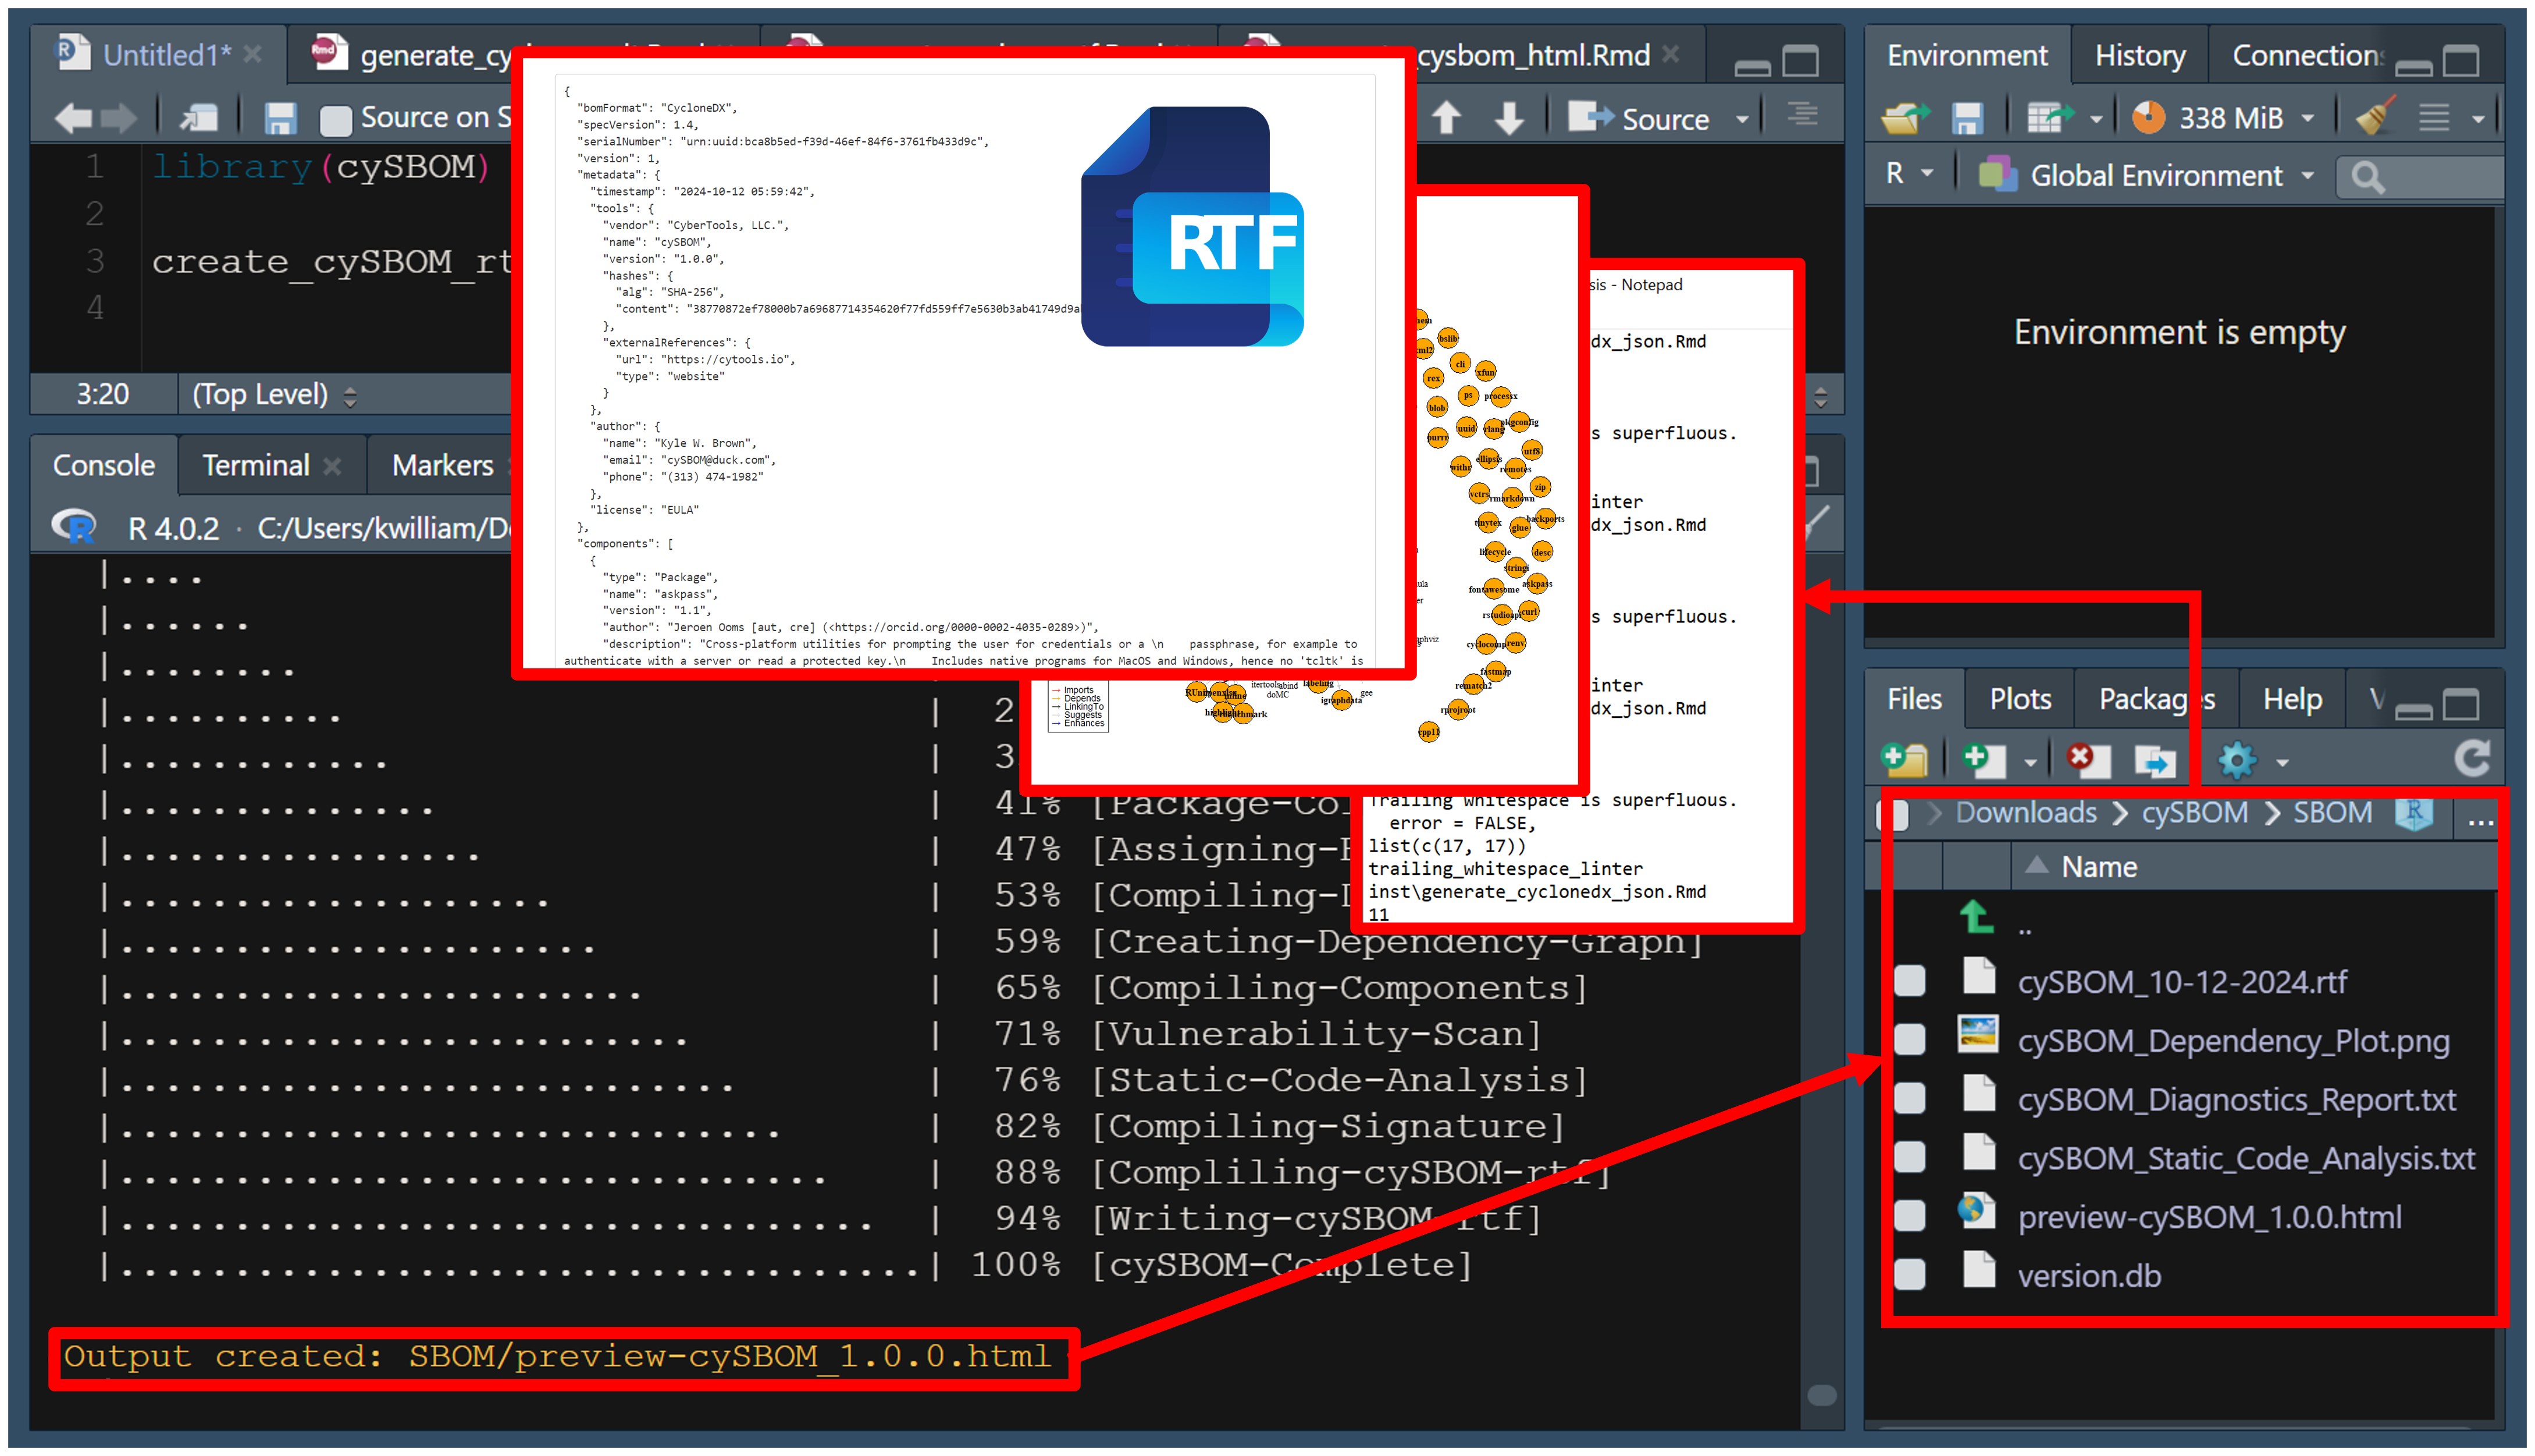This screenshot has width=2535, height=1456.
Task: Click the Global Environment stacked-squares icon
Action: pos(1997,175)
